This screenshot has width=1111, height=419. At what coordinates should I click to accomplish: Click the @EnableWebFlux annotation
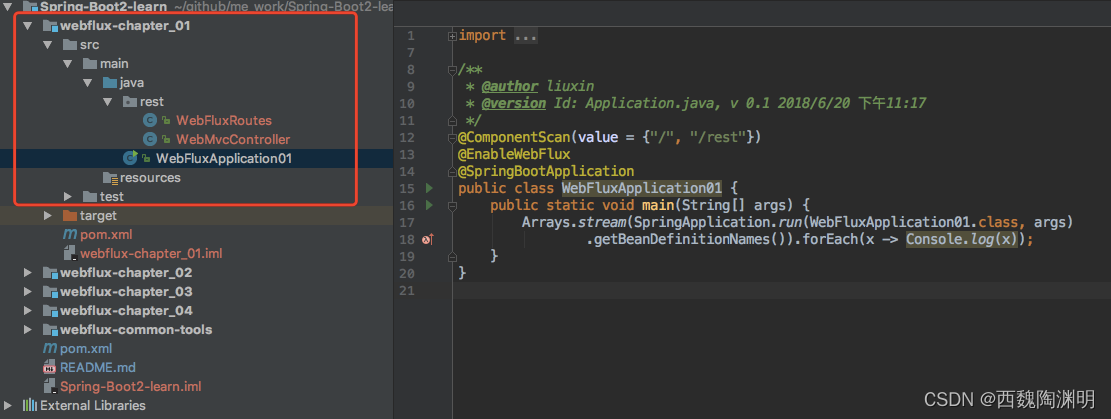click(x=514, y=155)
